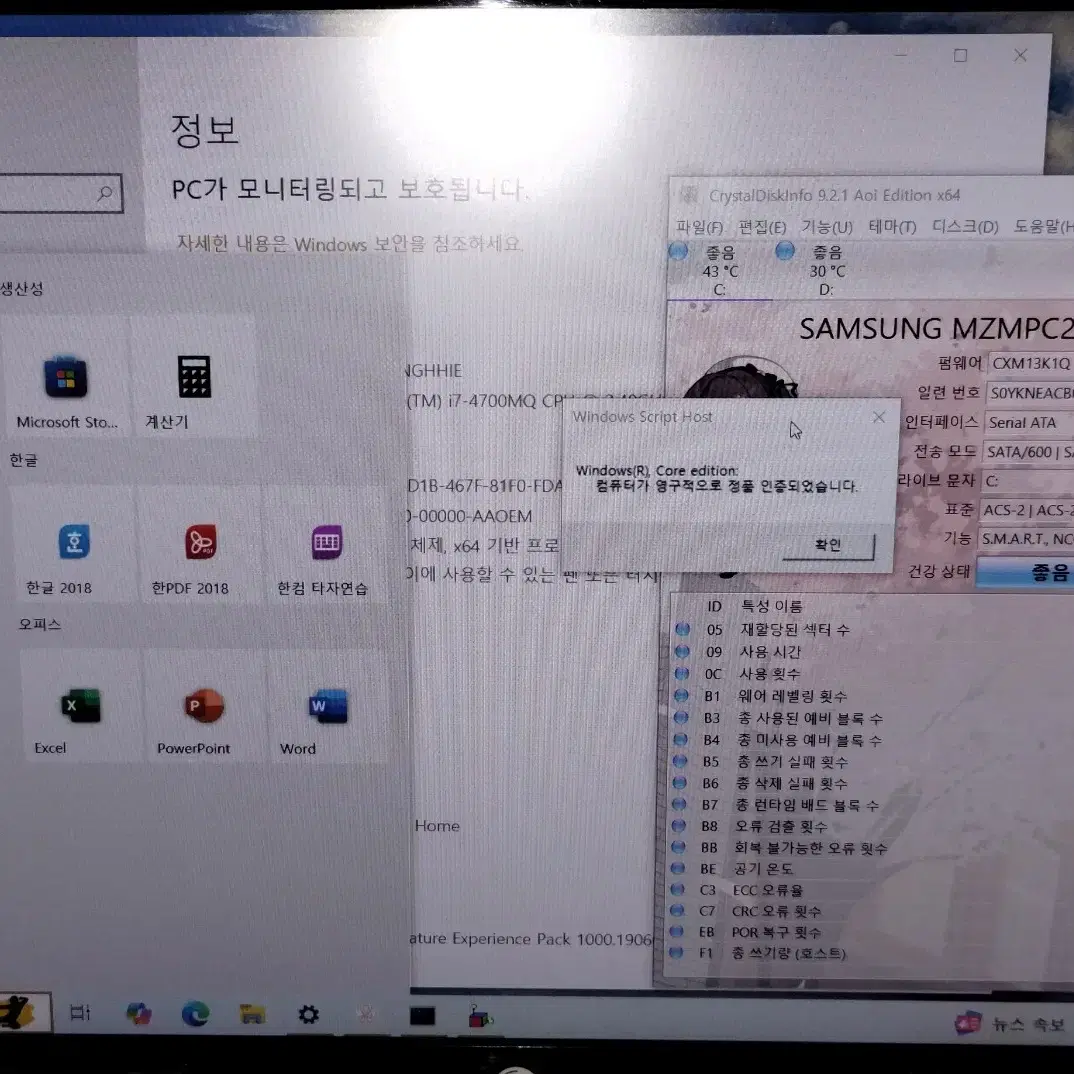
Task: Select the 공기 온도 attribute row
Action: tap(870, 869)
